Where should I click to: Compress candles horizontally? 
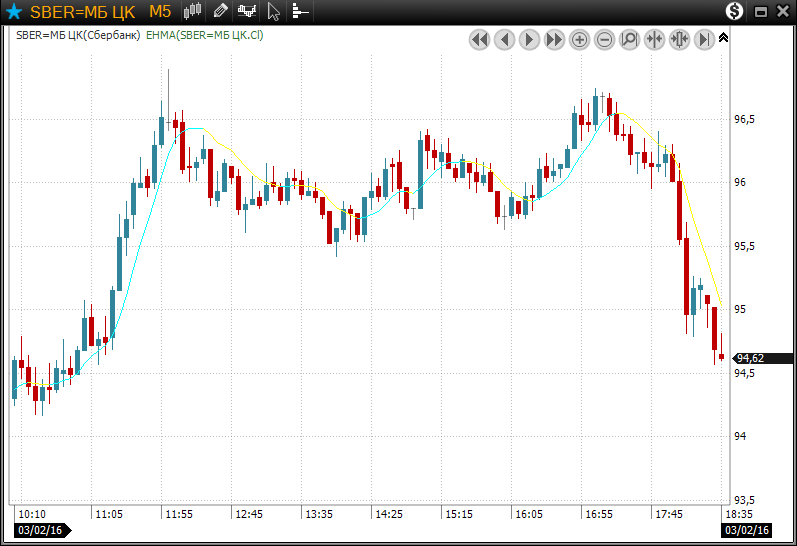654,40
